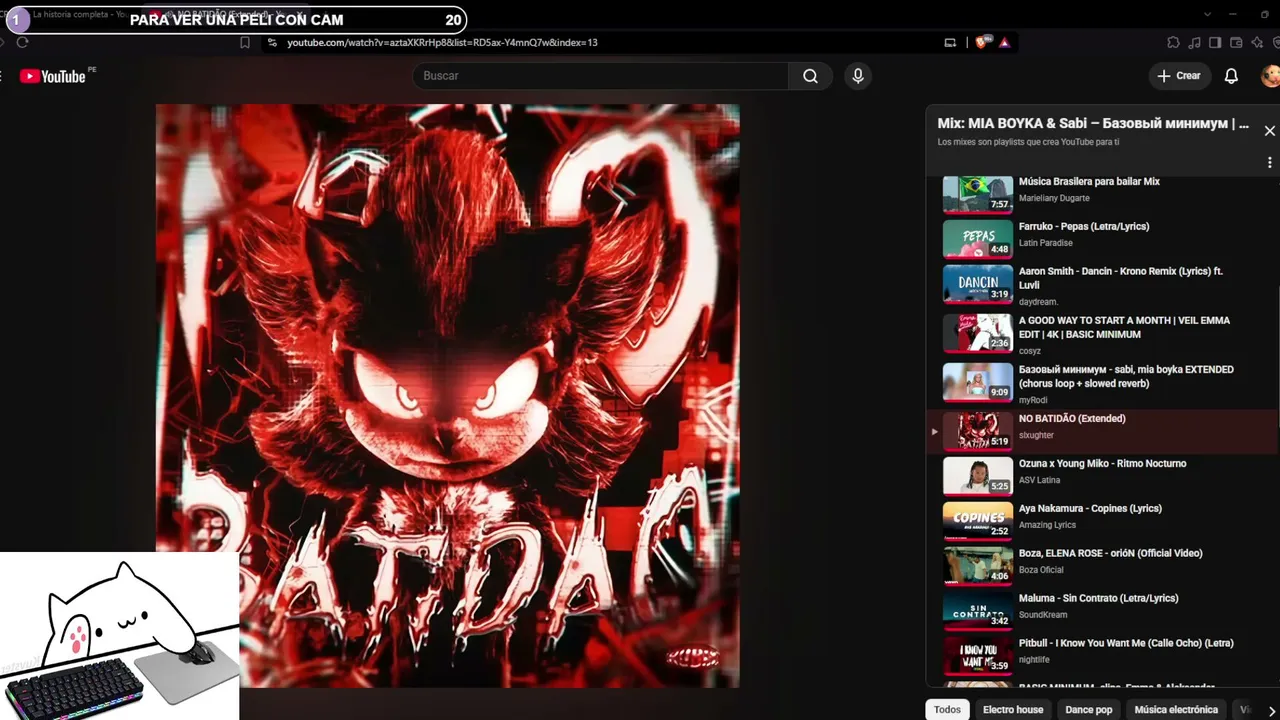Screen dimensions: 1280x720
Task: Open the Brave Shields lion icon
Action: (981, 42)
